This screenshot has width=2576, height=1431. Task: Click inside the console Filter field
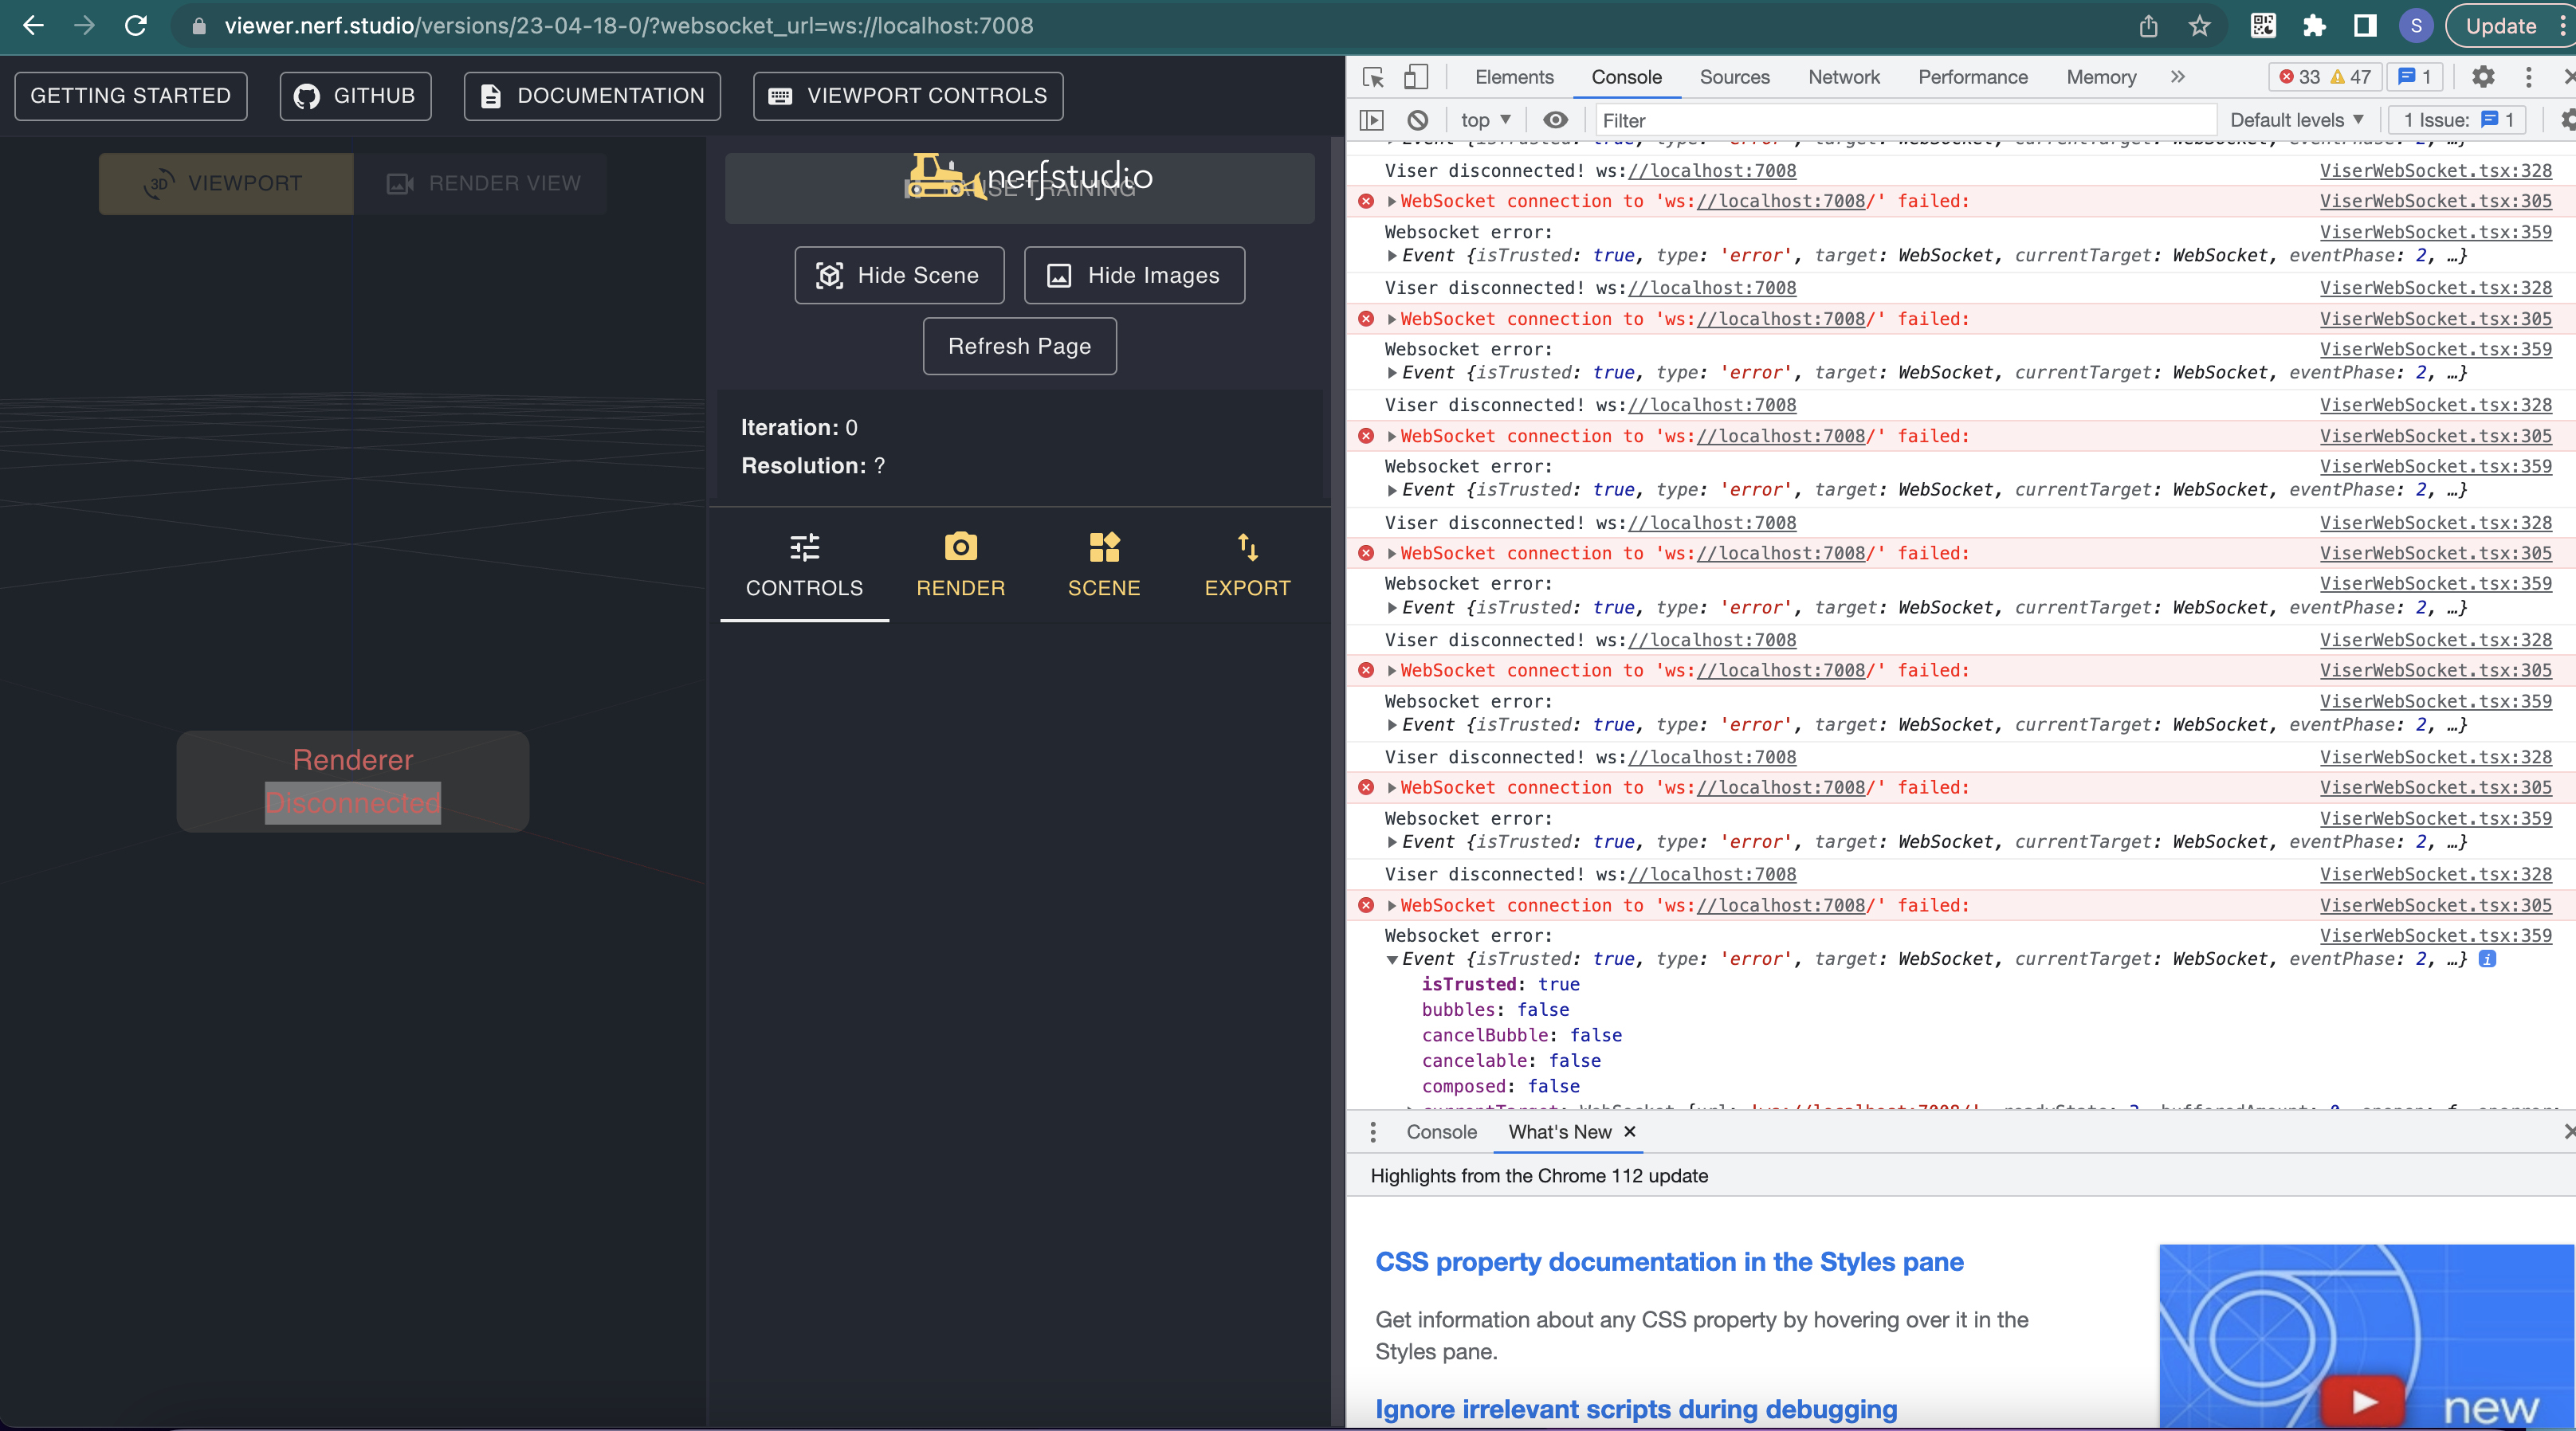point(1900,120)
